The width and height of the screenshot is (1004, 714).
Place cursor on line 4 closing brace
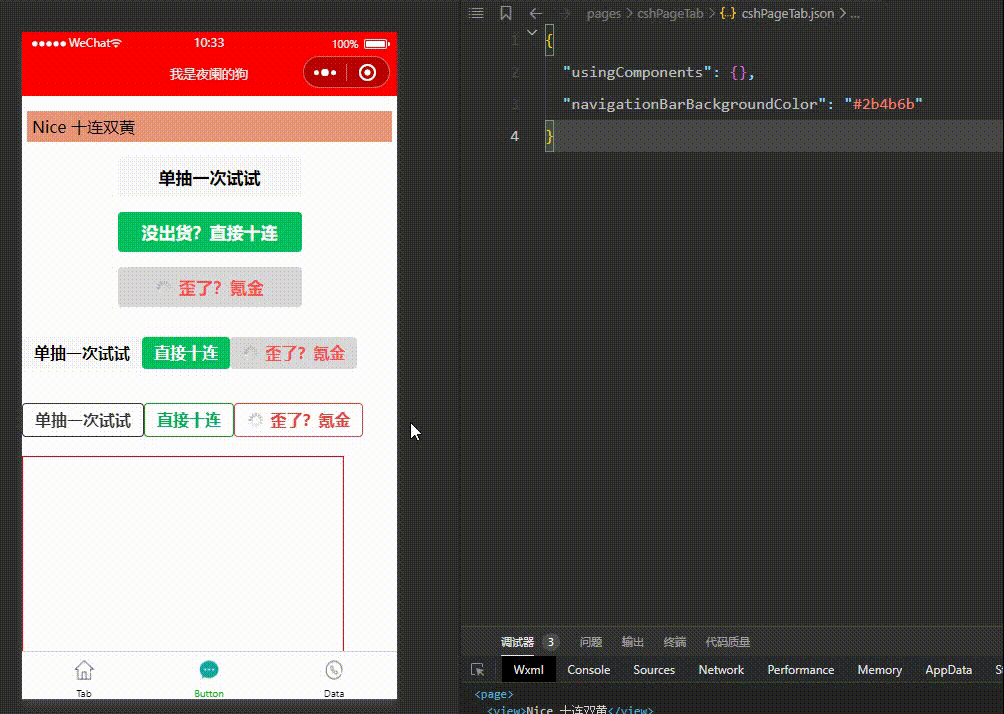point(549,136)
